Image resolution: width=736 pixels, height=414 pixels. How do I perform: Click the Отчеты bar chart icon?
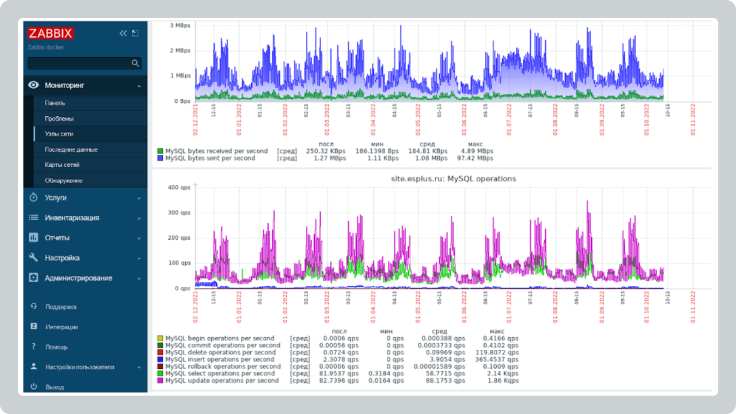[x=33, y=238]
